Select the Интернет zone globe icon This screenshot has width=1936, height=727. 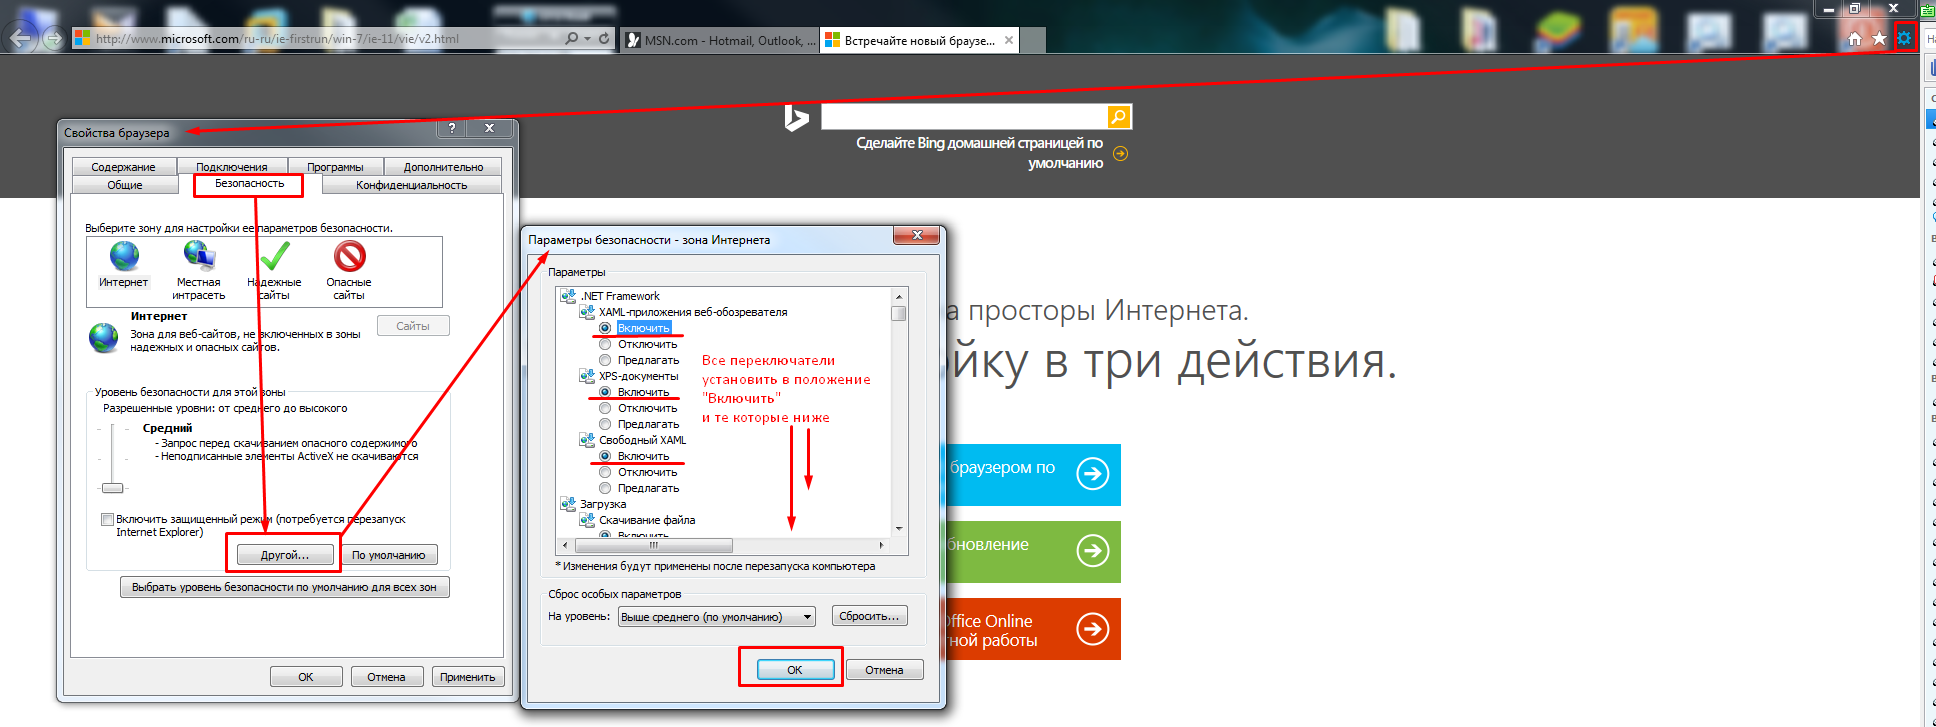[x=124, y=256]
